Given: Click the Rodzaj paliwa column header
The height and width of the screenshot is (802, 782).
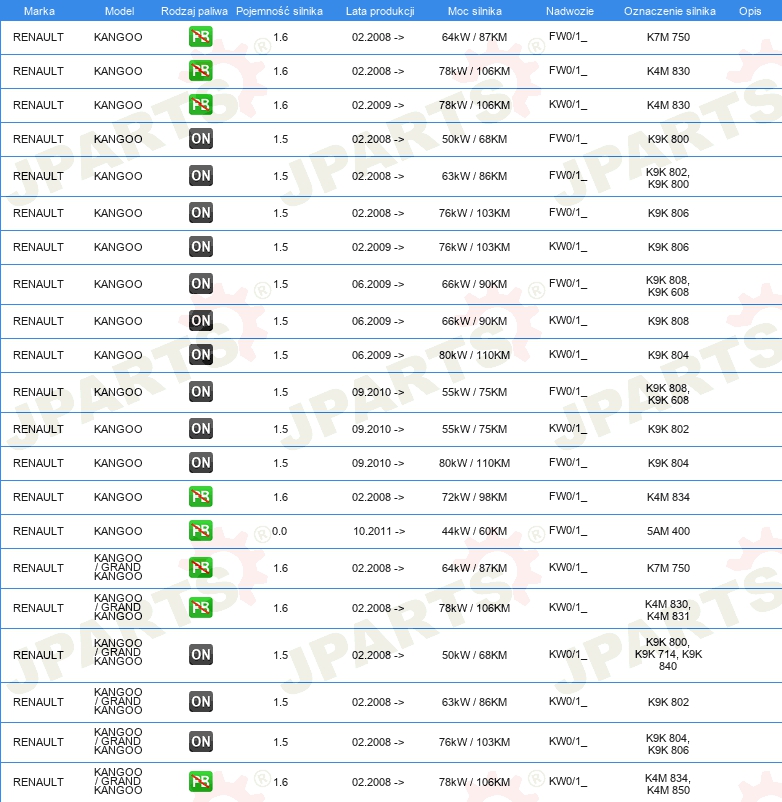Looking at the screenshot, I should [x=194, y=11].
